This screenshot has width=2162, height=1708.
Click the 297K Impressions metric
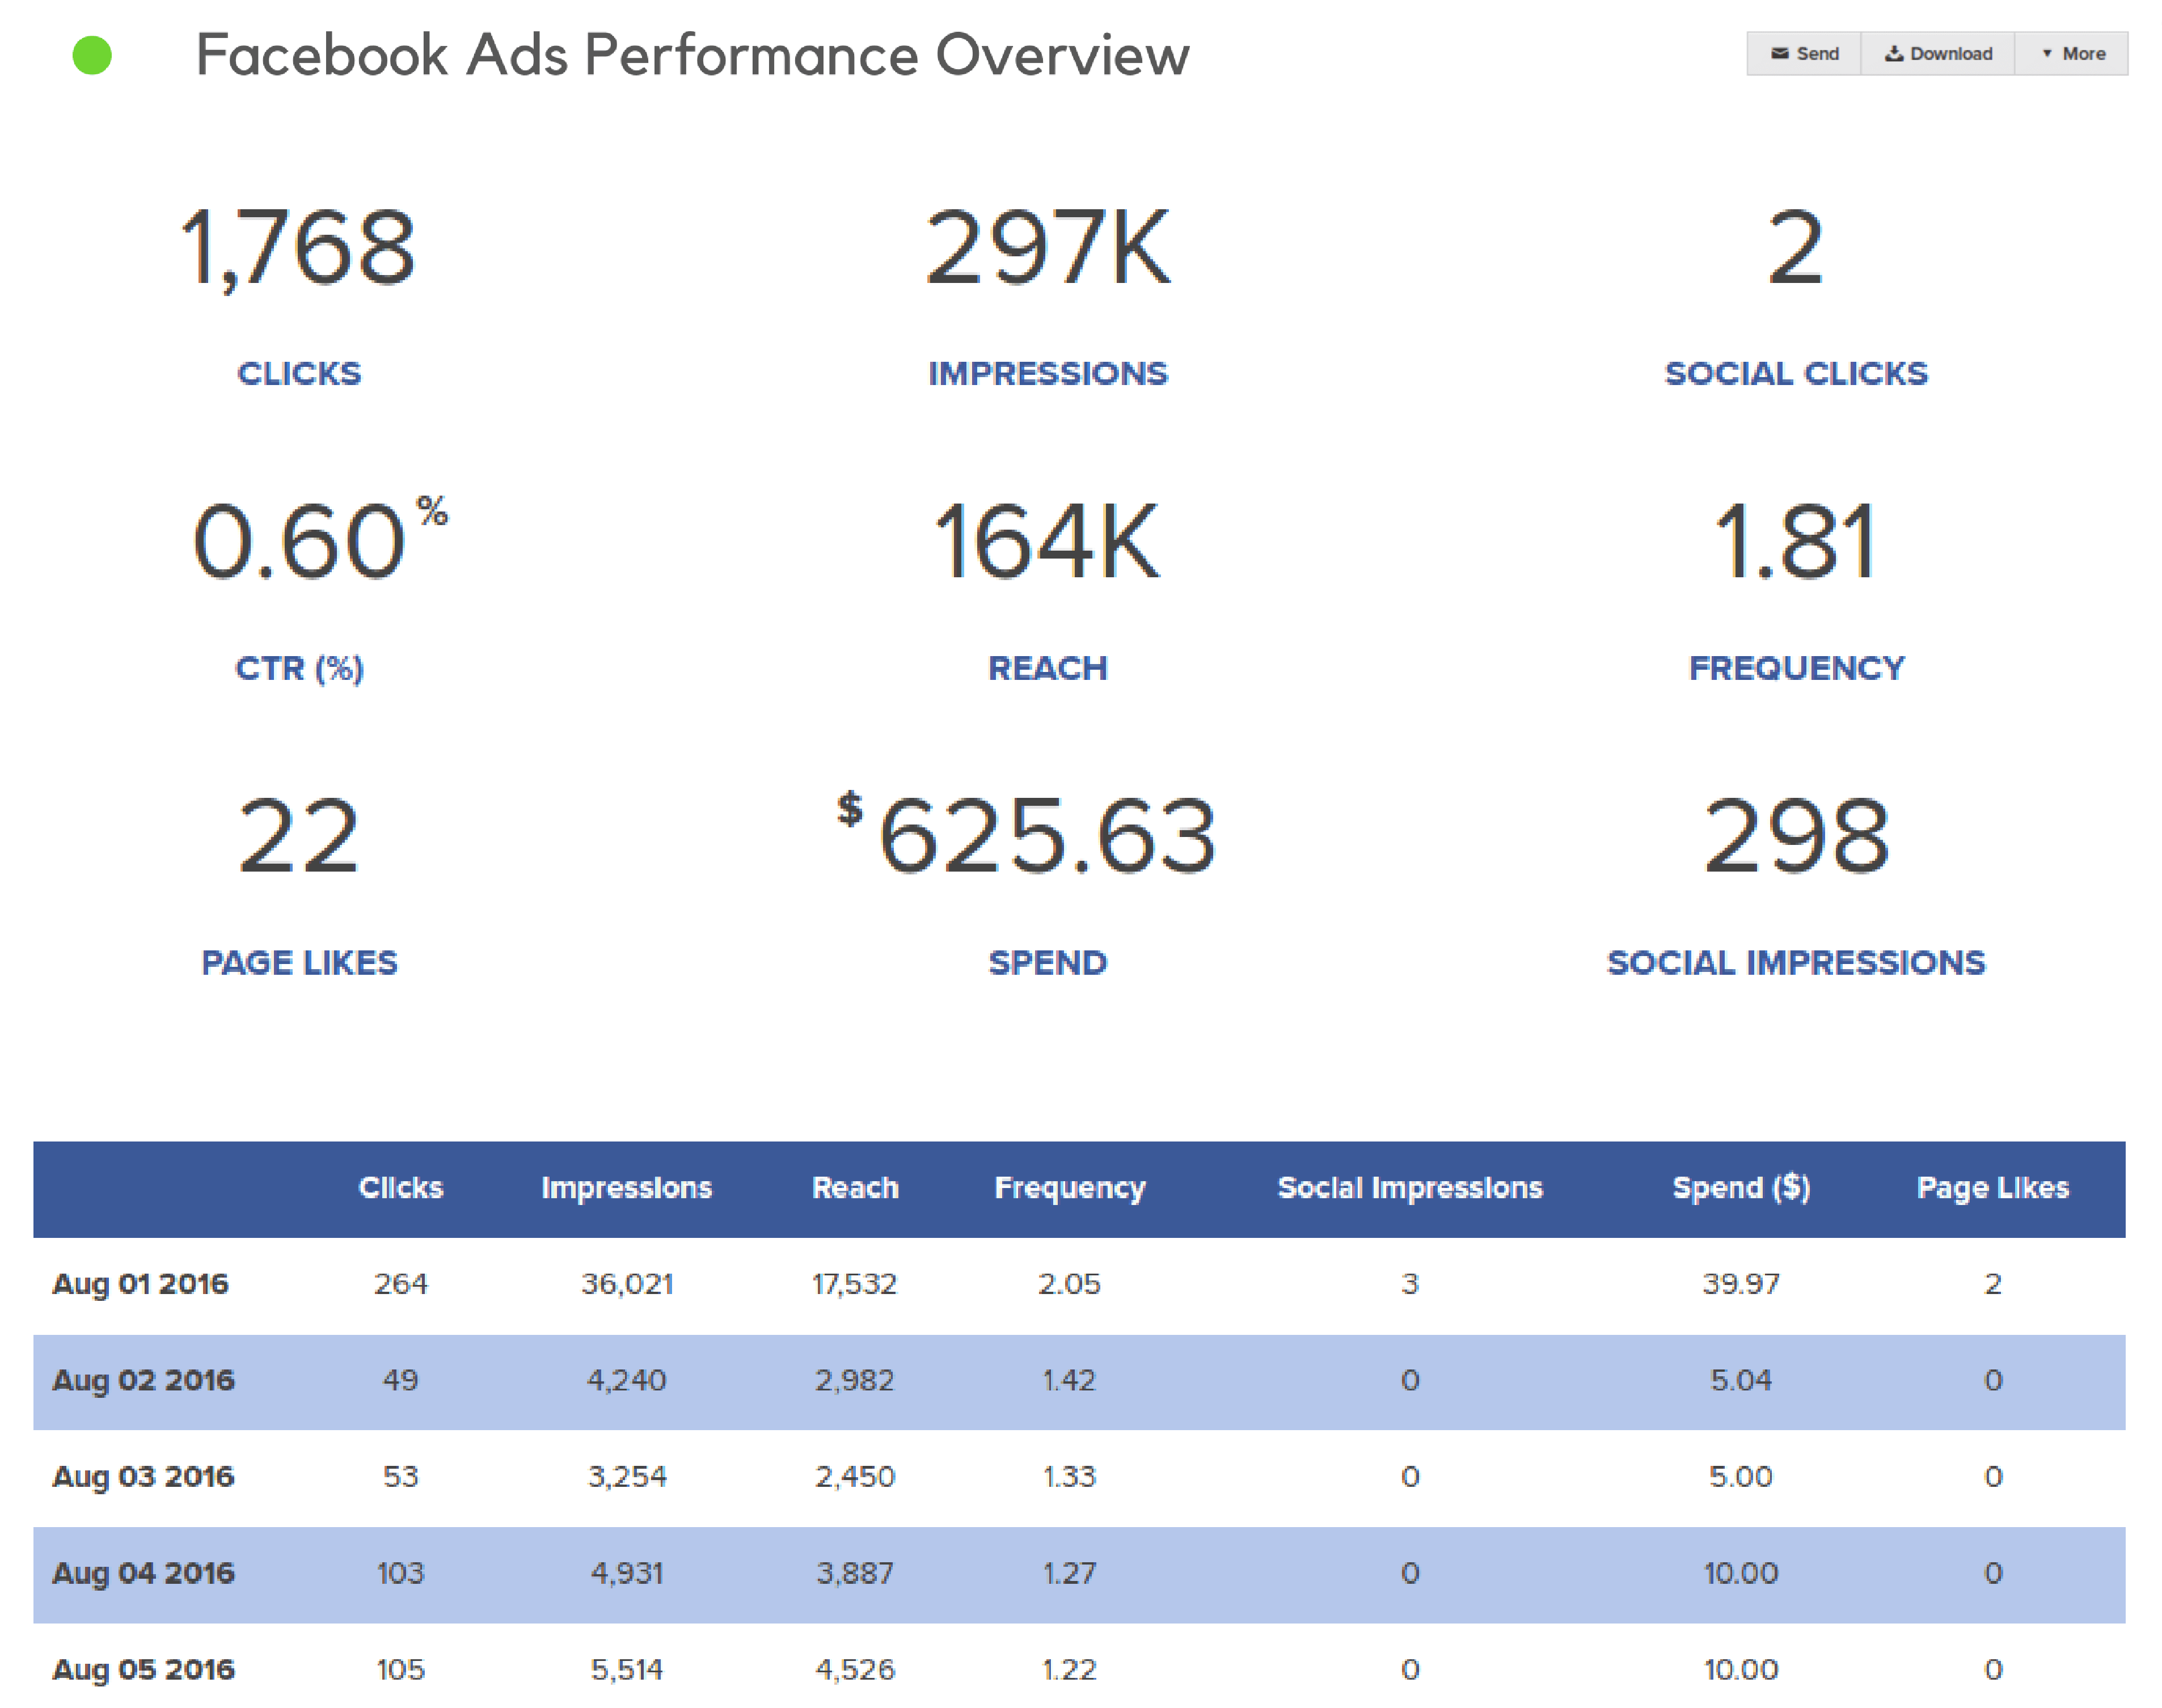(1047, 248)
